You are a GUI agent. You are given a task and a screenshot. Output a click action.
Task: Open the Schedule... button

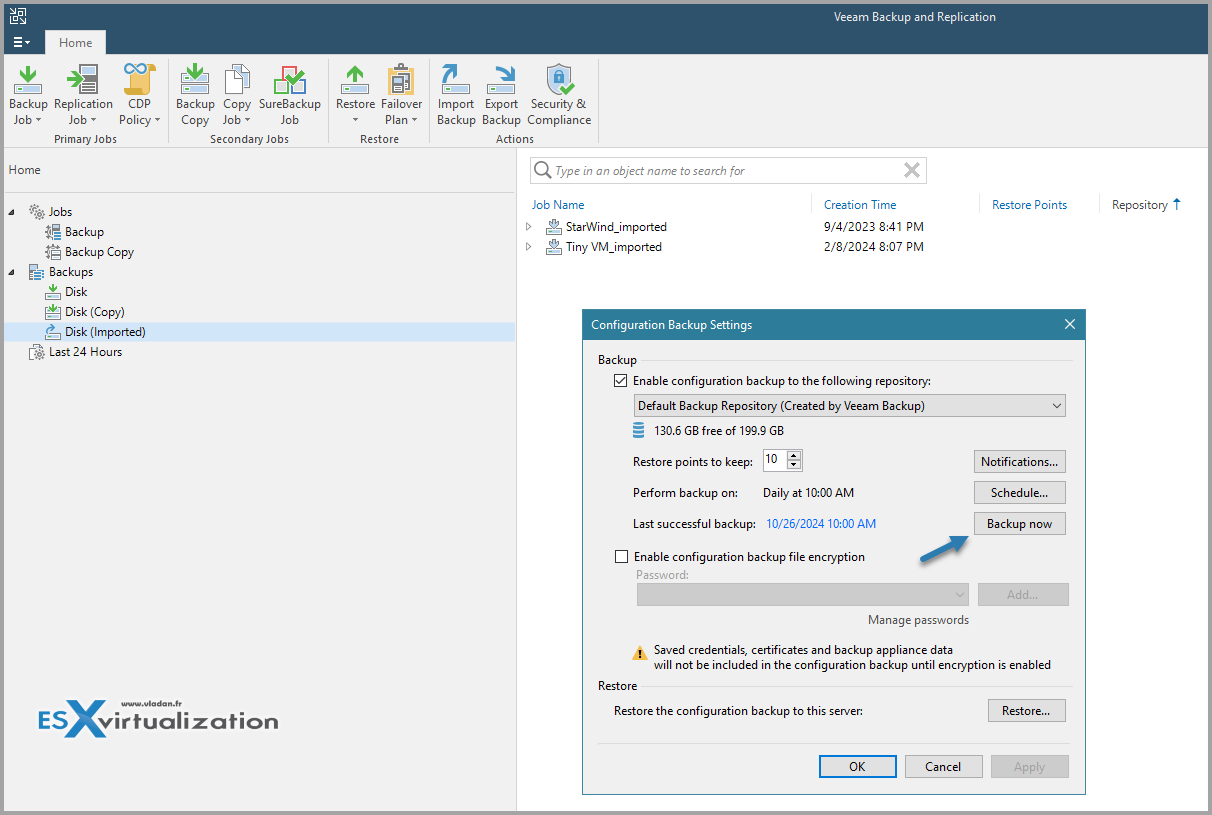(1019, 493)
